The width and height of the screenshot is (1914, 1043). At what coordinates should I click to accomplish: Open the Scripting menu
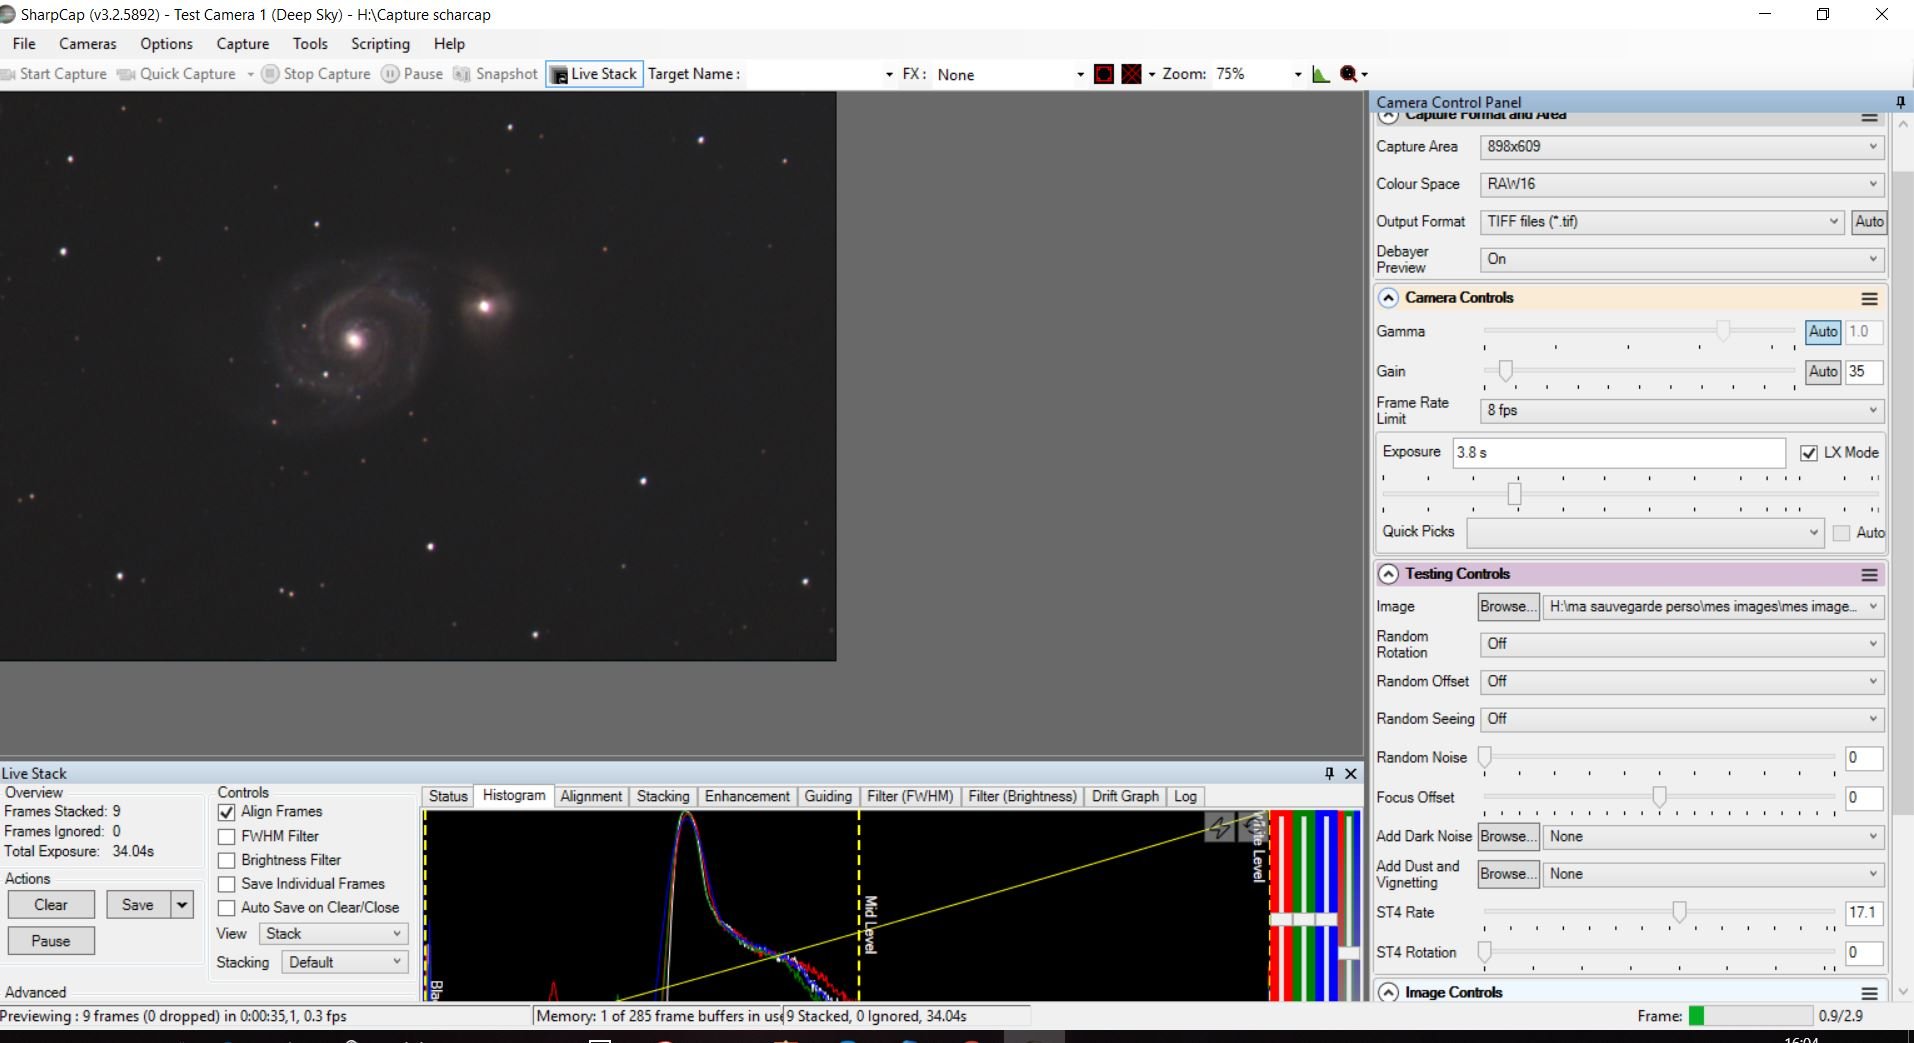pyautogui.click(x=380, y=44)
